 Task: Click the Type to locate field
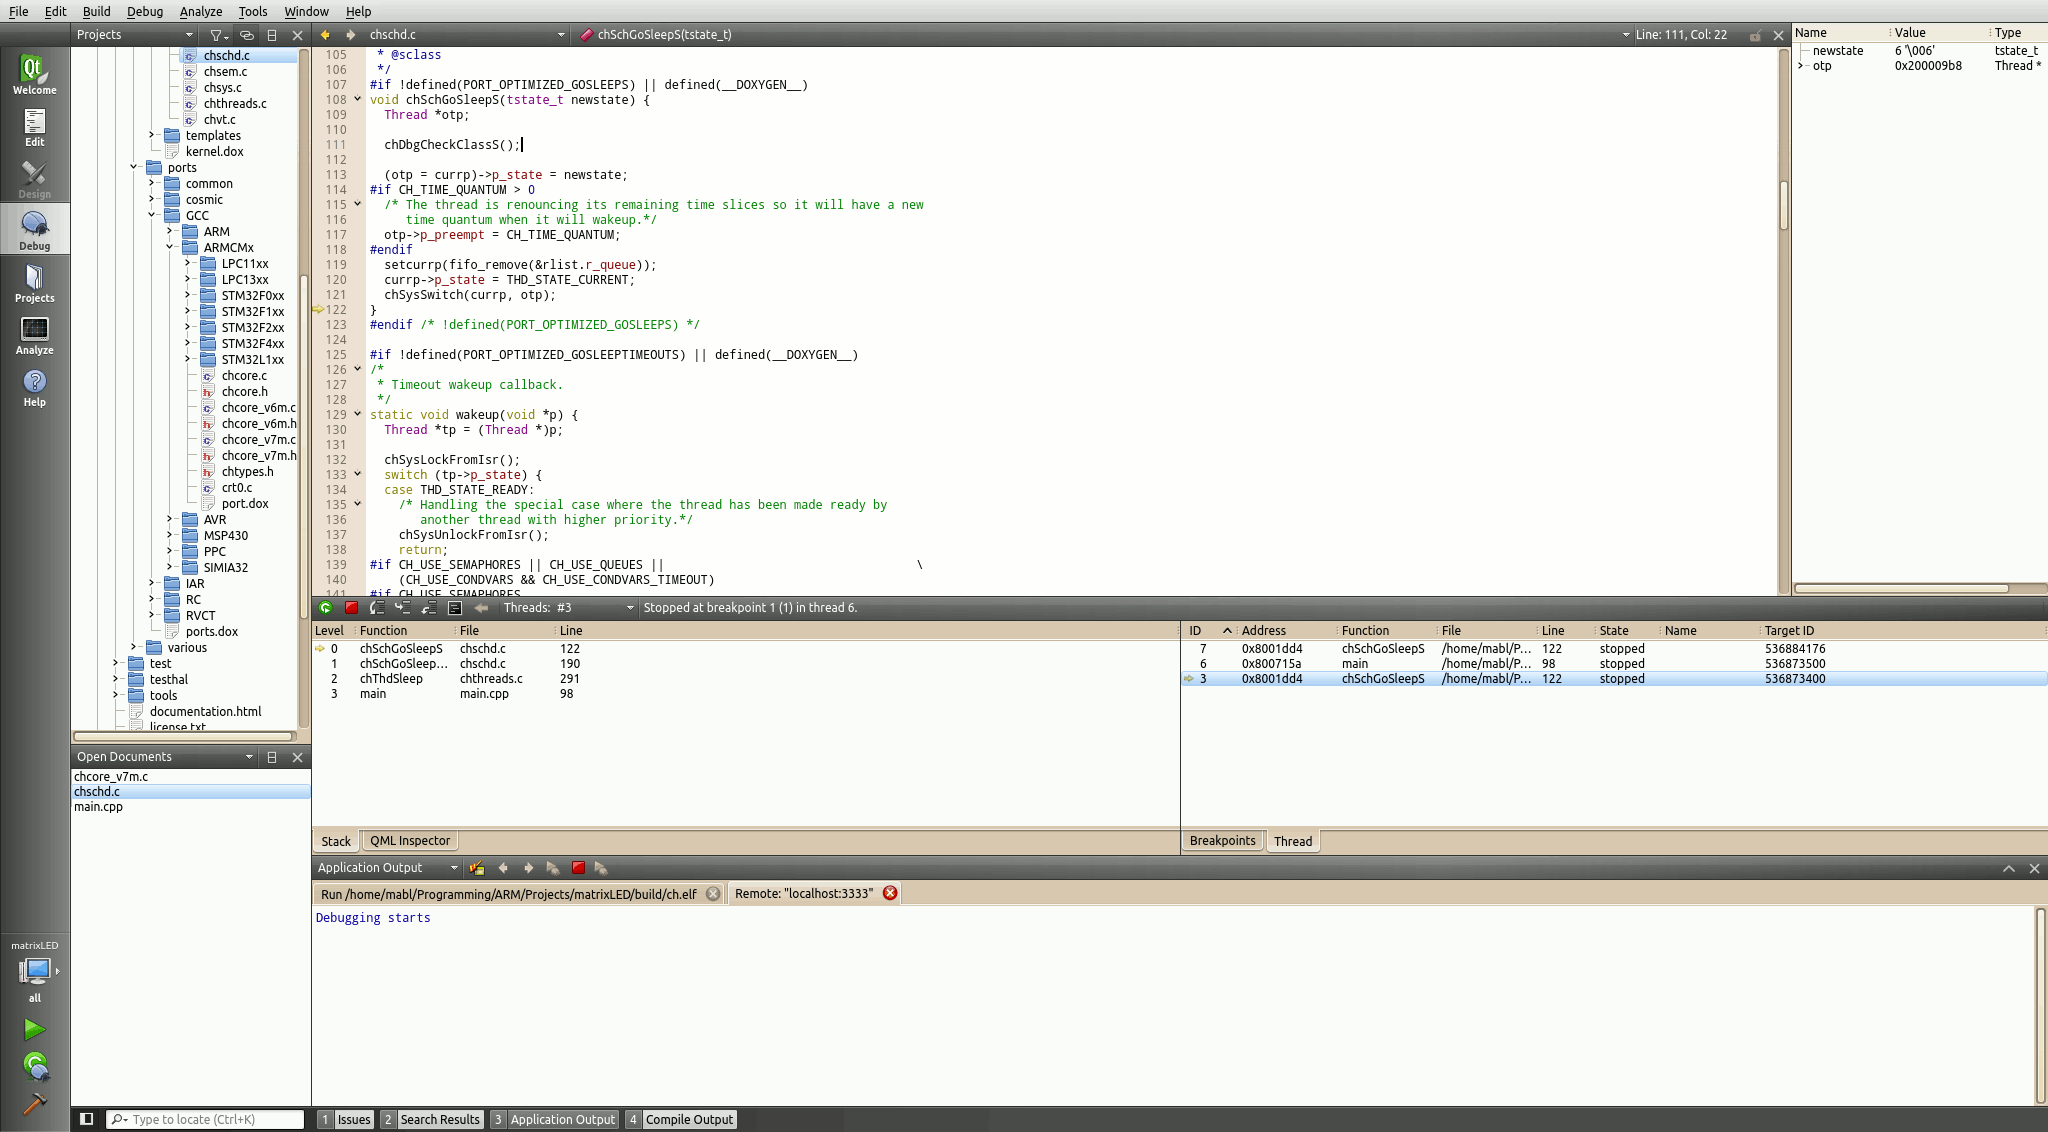205,1119
